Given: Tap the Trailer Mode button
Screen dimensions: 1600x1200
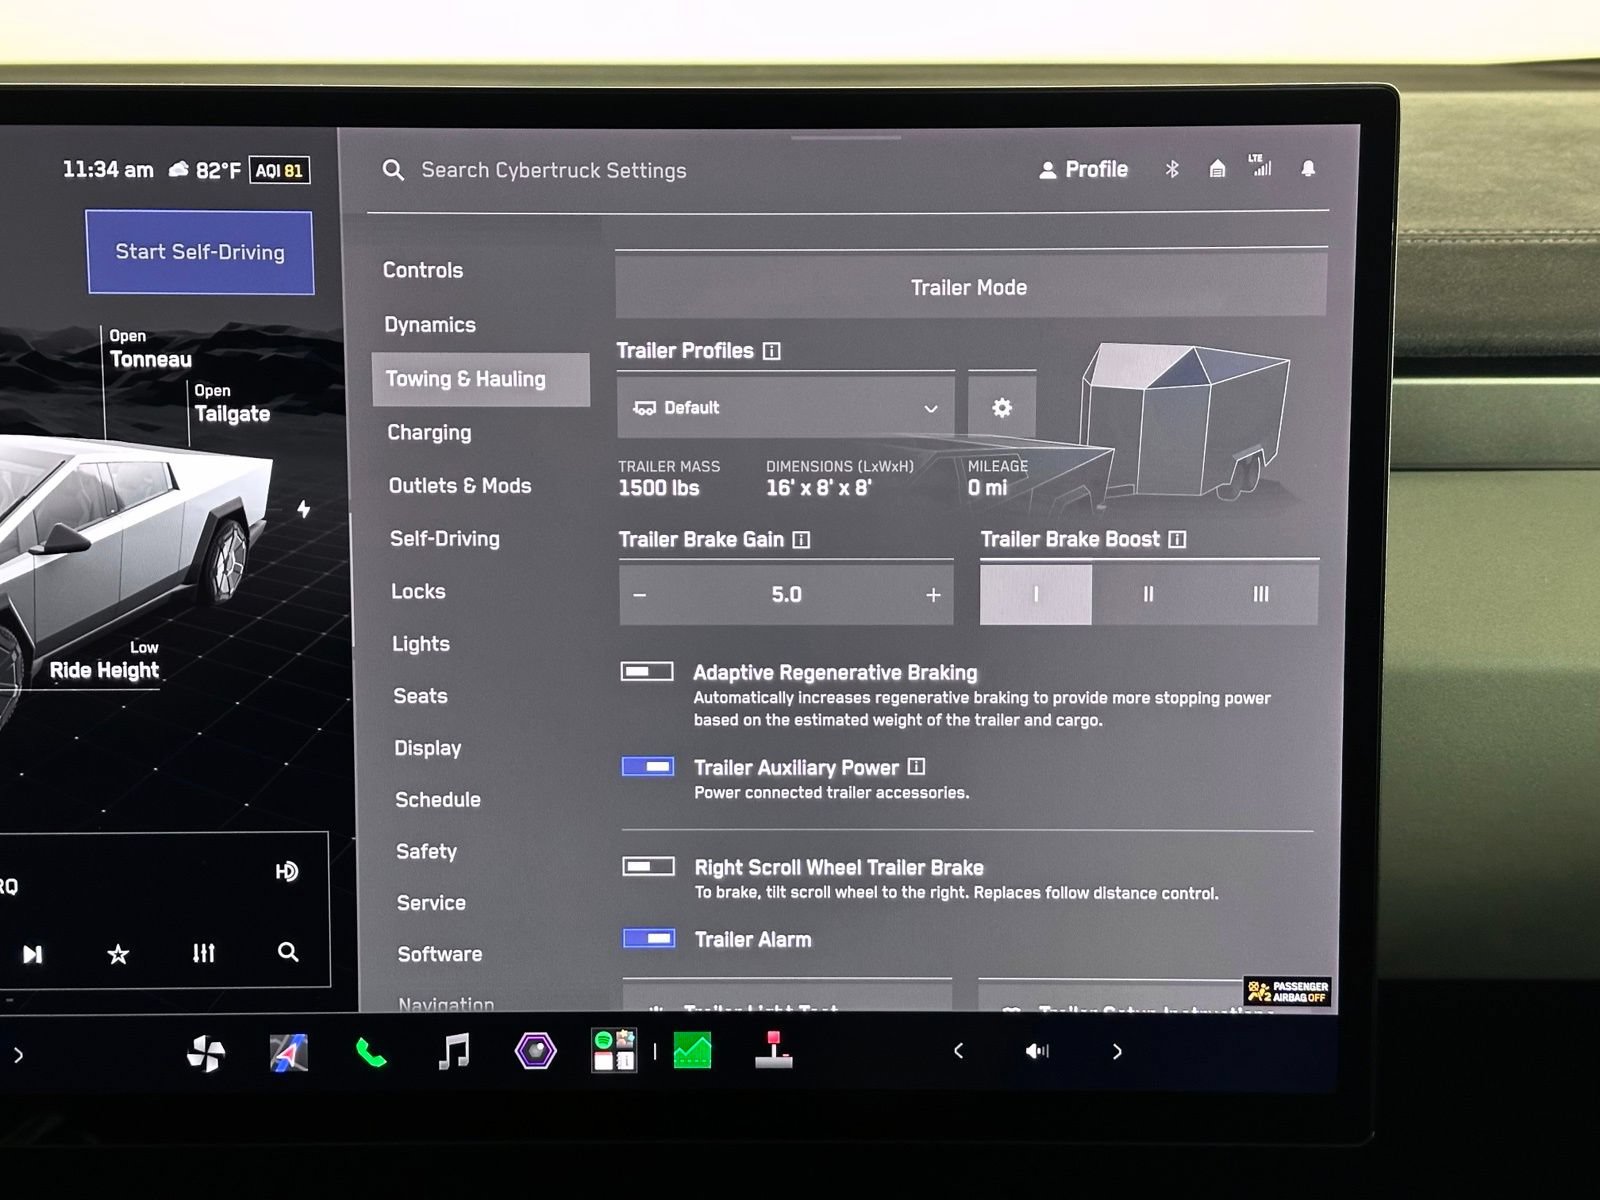Looking at the screenshot, I should pos(970,287).
